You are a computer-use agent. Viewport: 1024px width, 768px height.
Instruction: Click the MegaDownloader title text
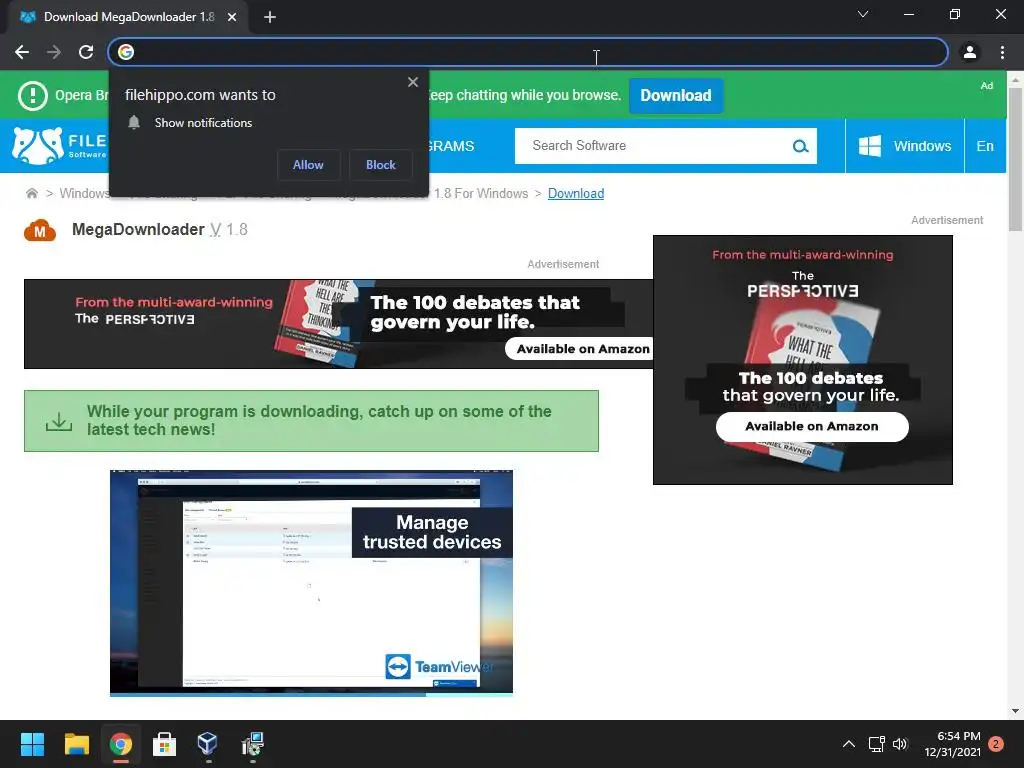pos(138,229)
